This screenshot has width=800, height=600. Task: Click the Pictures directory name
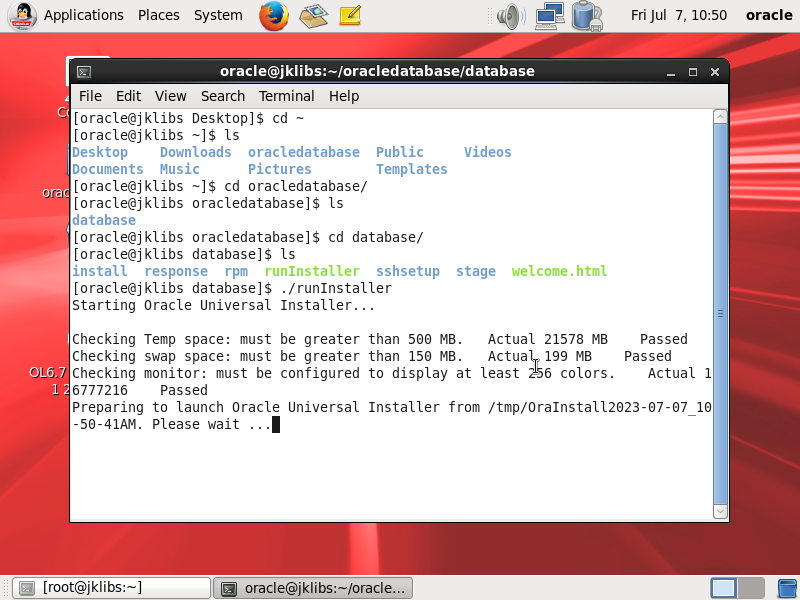(280, 169)
